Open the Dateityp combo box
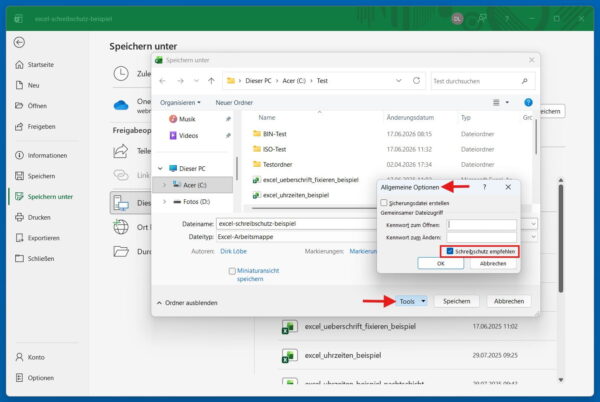 (296, 237)
